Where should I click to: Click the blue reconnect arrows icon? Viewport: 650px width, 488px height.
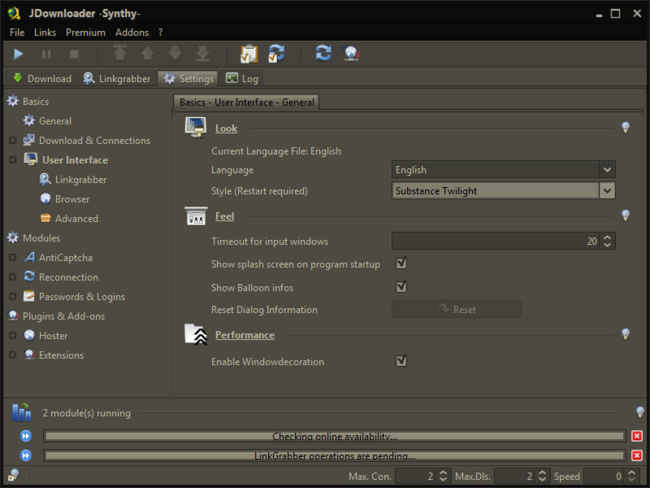(323, 53)
